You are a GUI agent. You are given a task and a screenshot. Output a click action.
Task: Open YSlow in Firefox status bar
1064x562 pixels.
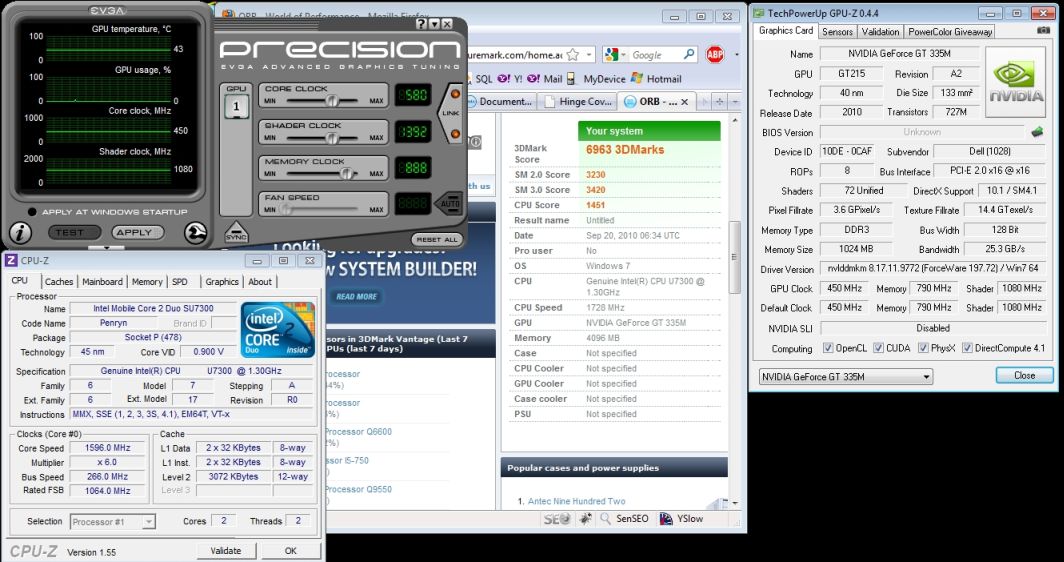coord(681,519)
